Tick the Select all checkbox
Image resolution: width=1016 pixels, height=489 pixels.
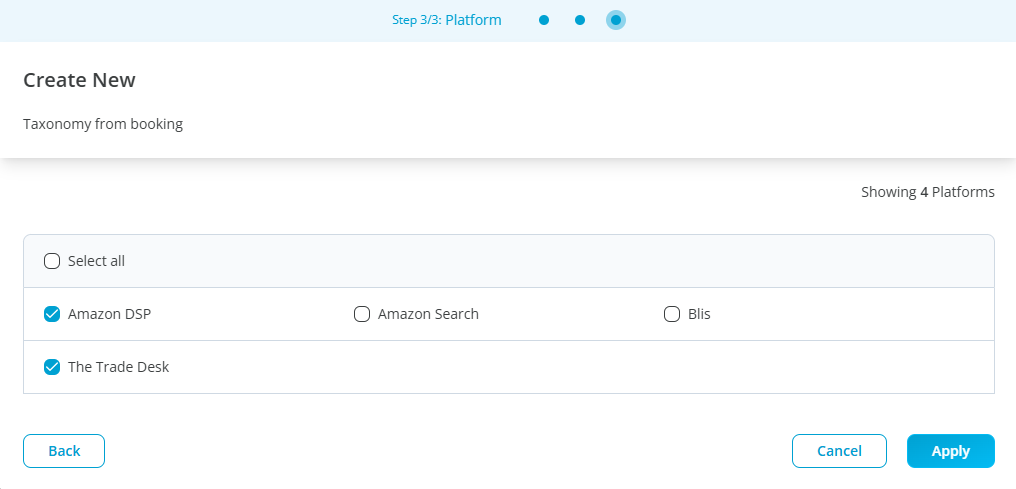pos(52,261)
